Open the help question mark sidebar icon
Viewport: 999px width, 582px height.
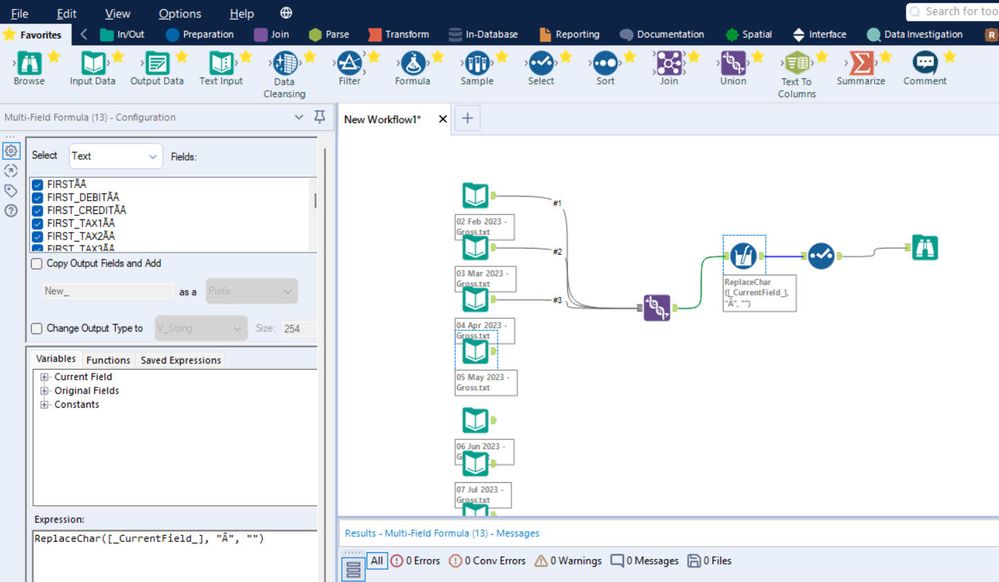point(11,210)
